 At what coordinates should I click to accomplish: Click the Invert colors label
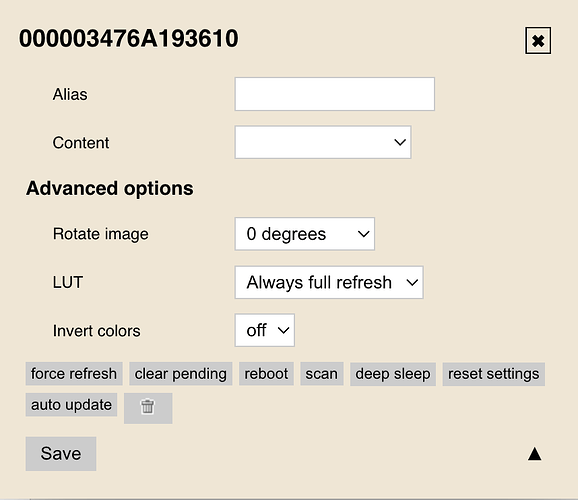coord(97,331)
